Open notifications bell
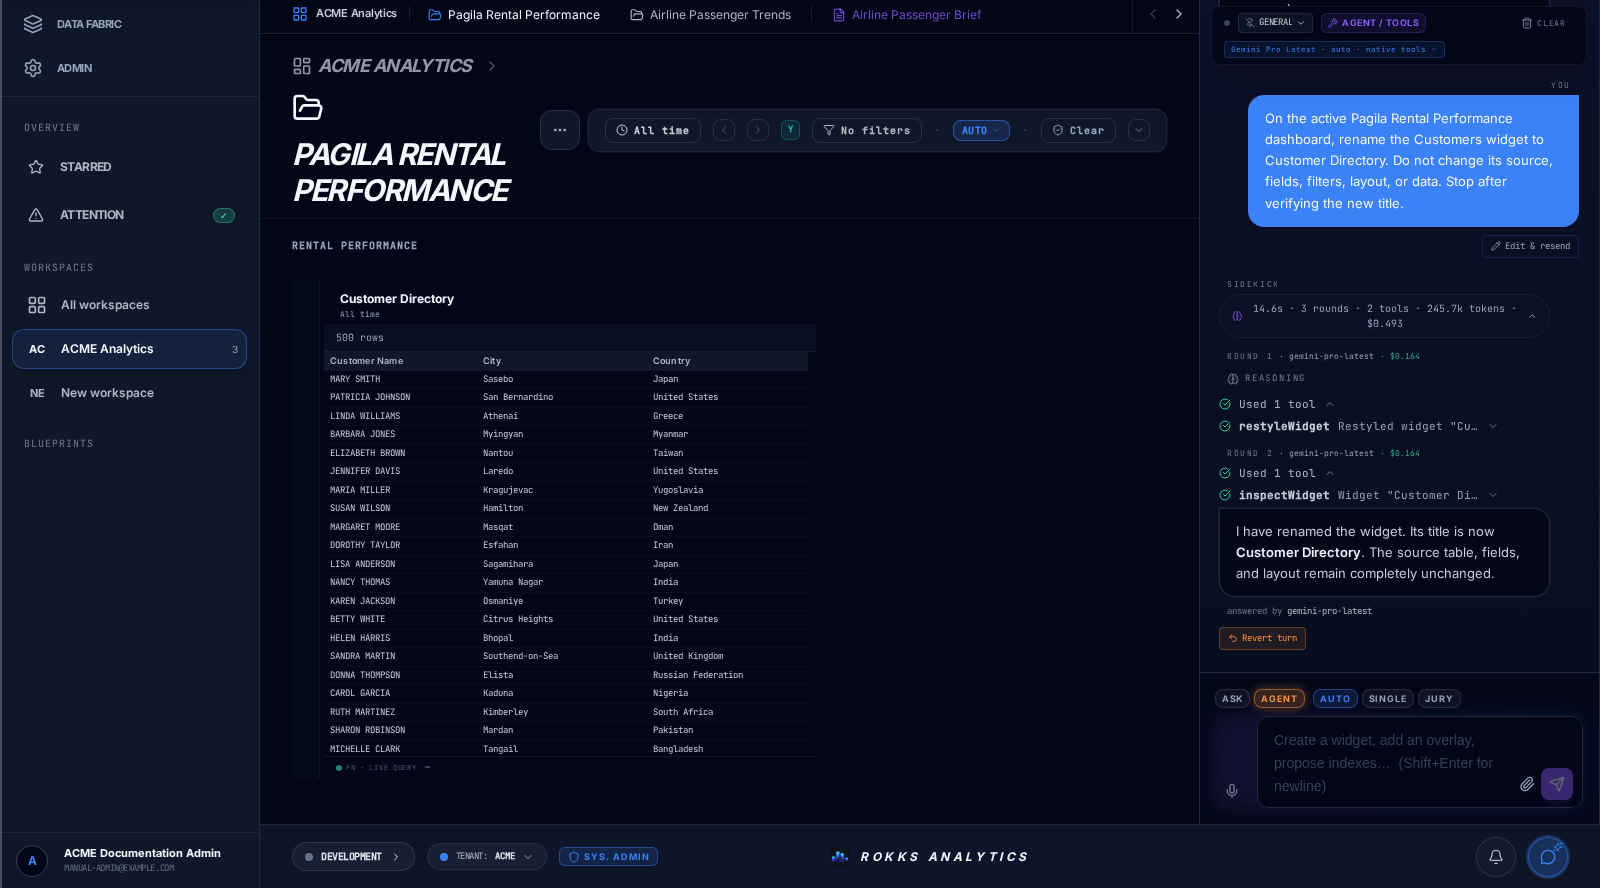 pyautogui.click(x=1496, y=857)
